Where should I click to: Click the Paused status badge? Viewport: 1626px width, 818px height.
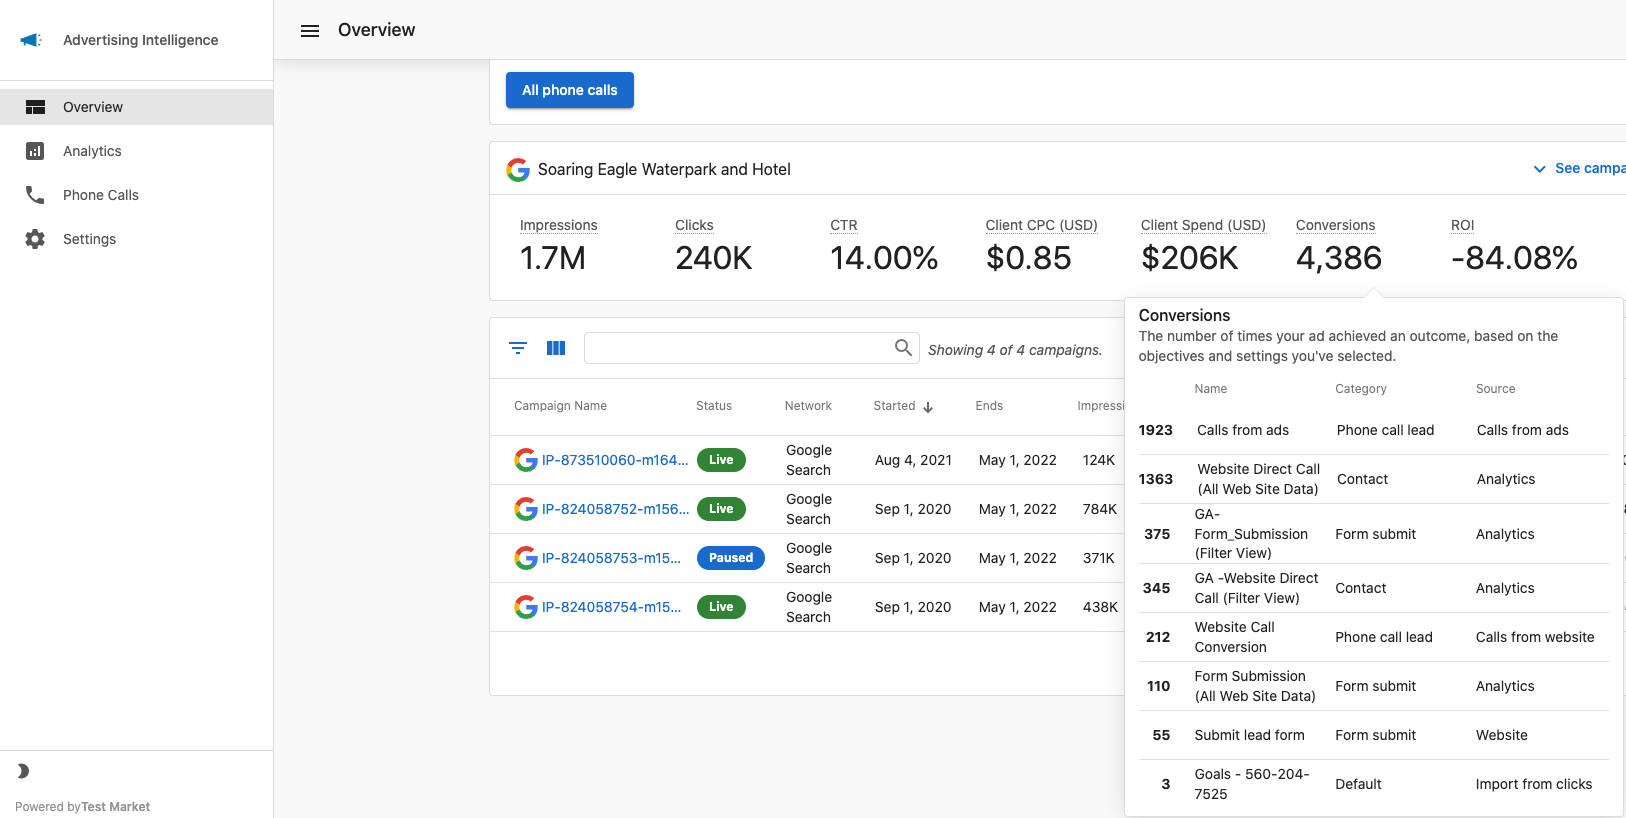tap(731, 558)
